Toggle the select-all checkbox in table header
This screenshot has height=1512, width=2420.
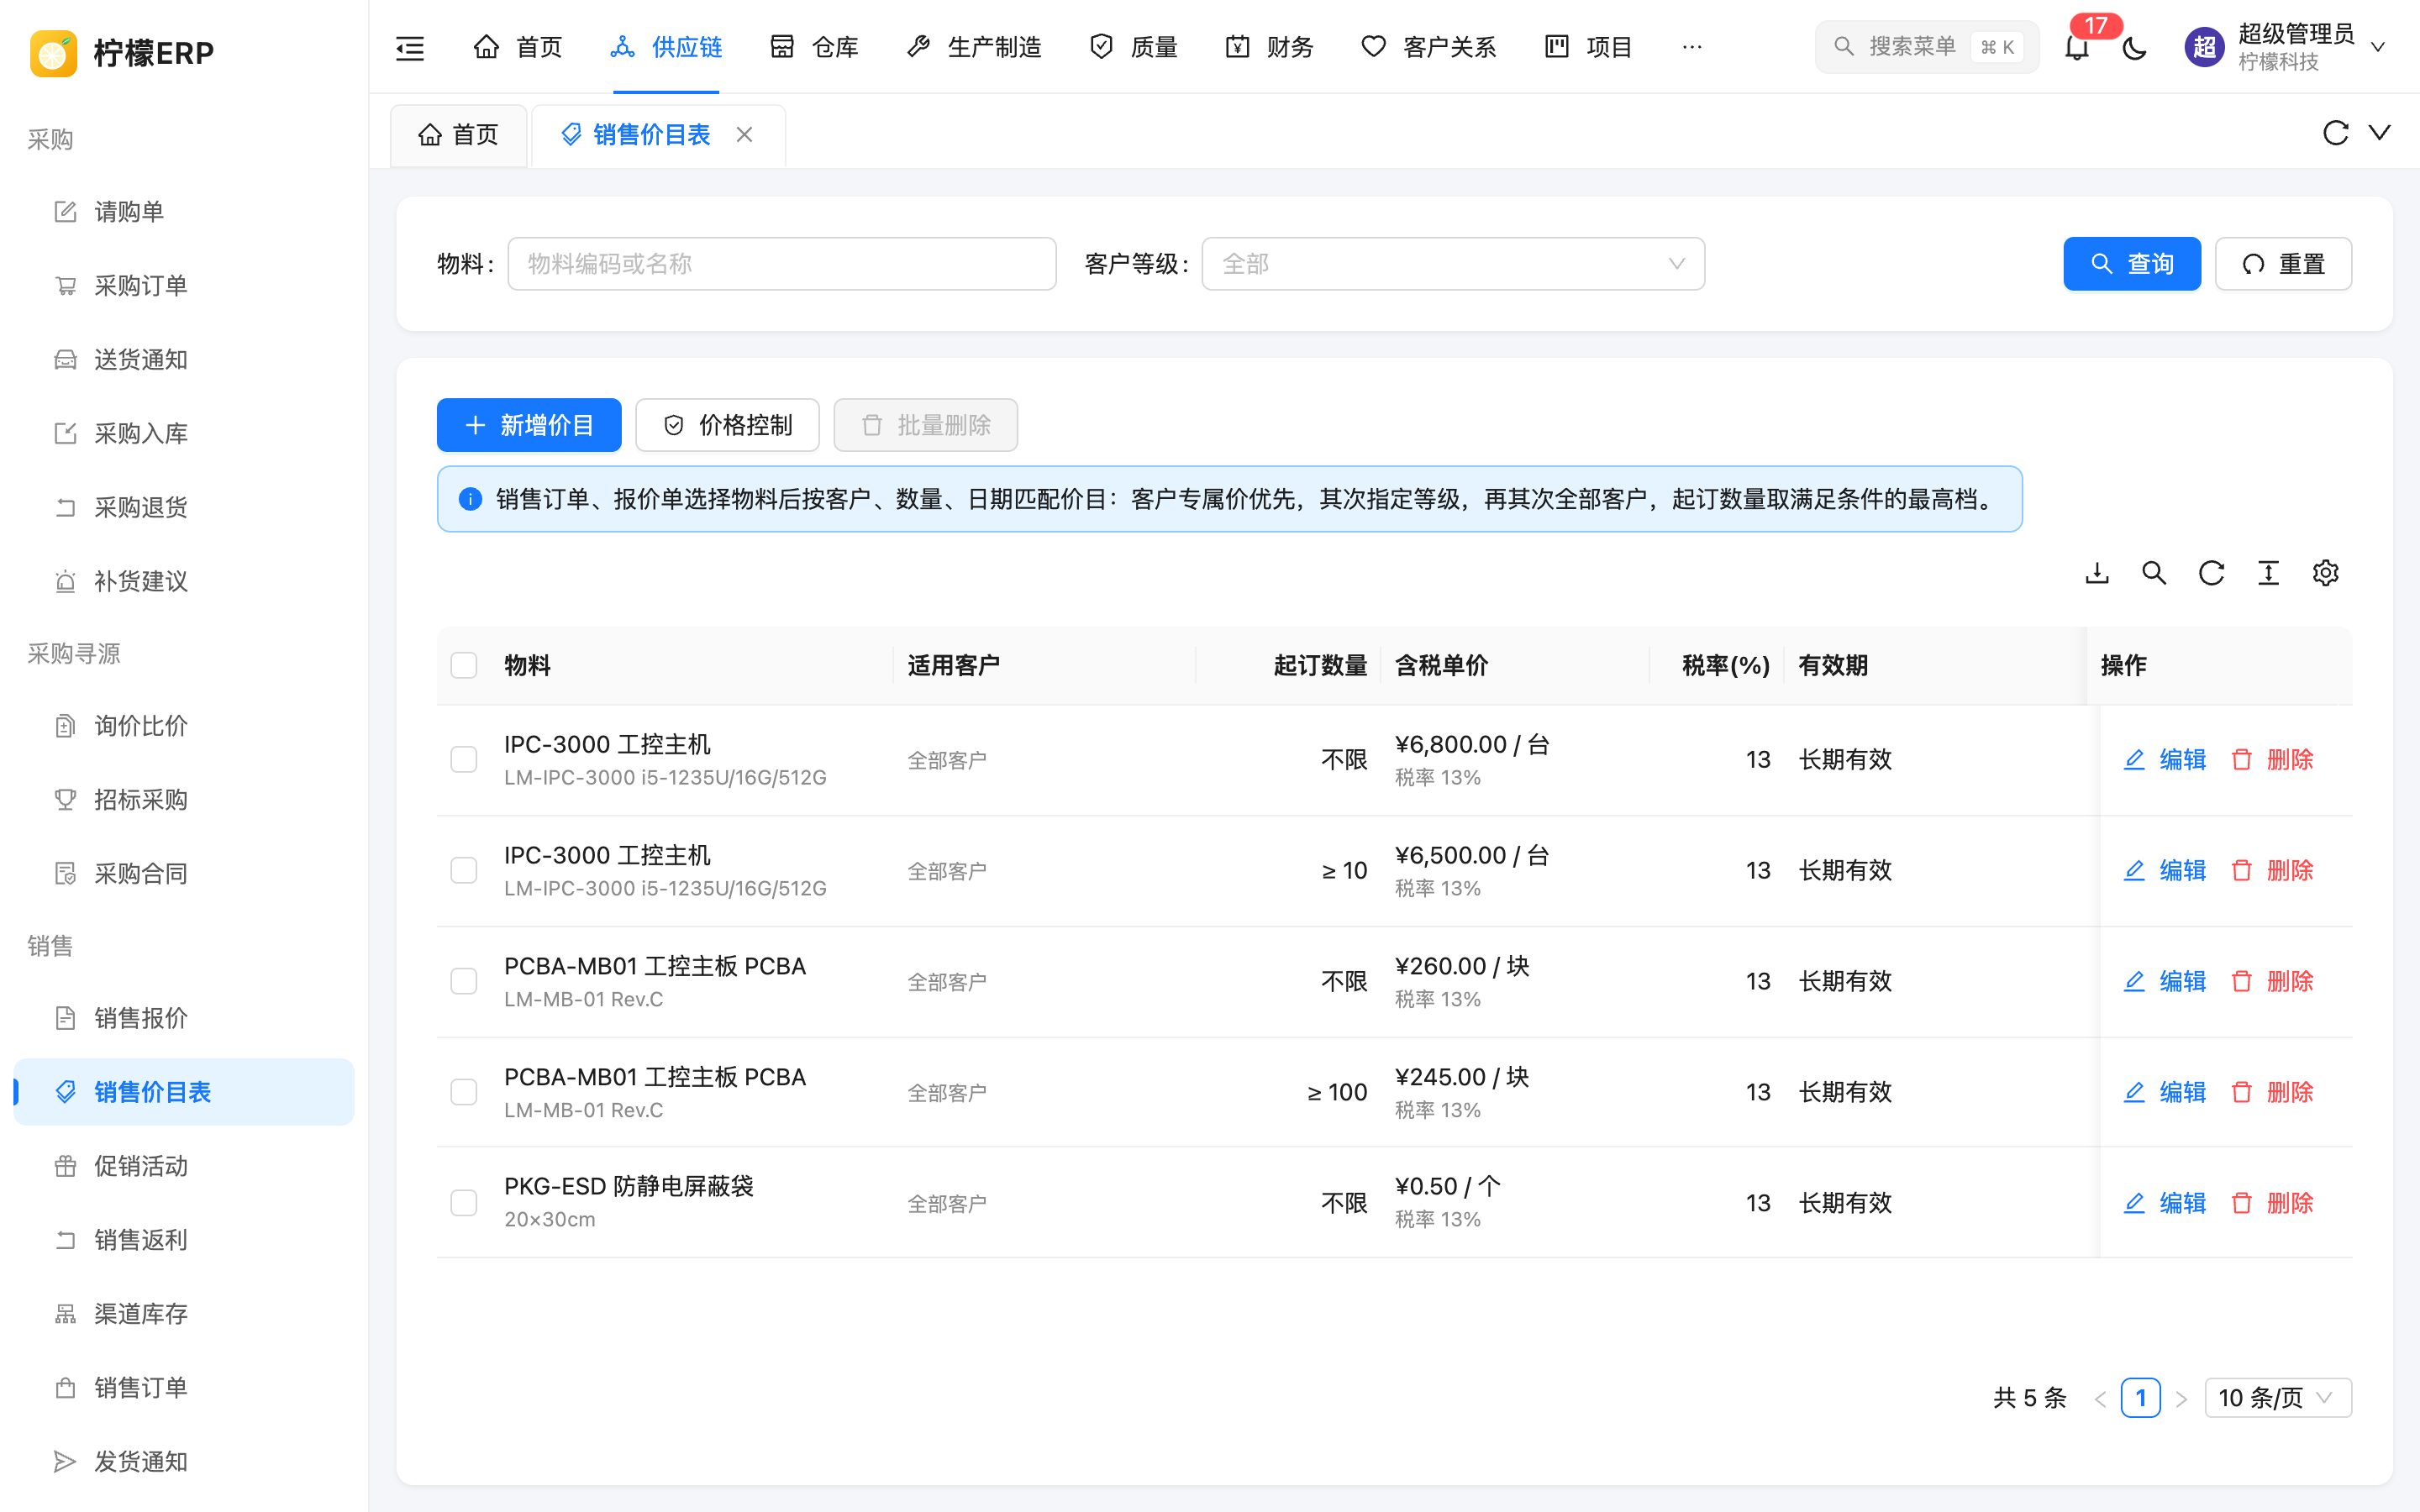coord(464,665)
